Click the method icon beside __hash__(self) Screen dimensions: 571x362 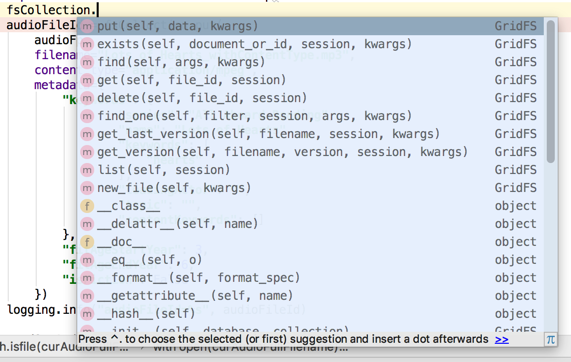pos(87,314)
